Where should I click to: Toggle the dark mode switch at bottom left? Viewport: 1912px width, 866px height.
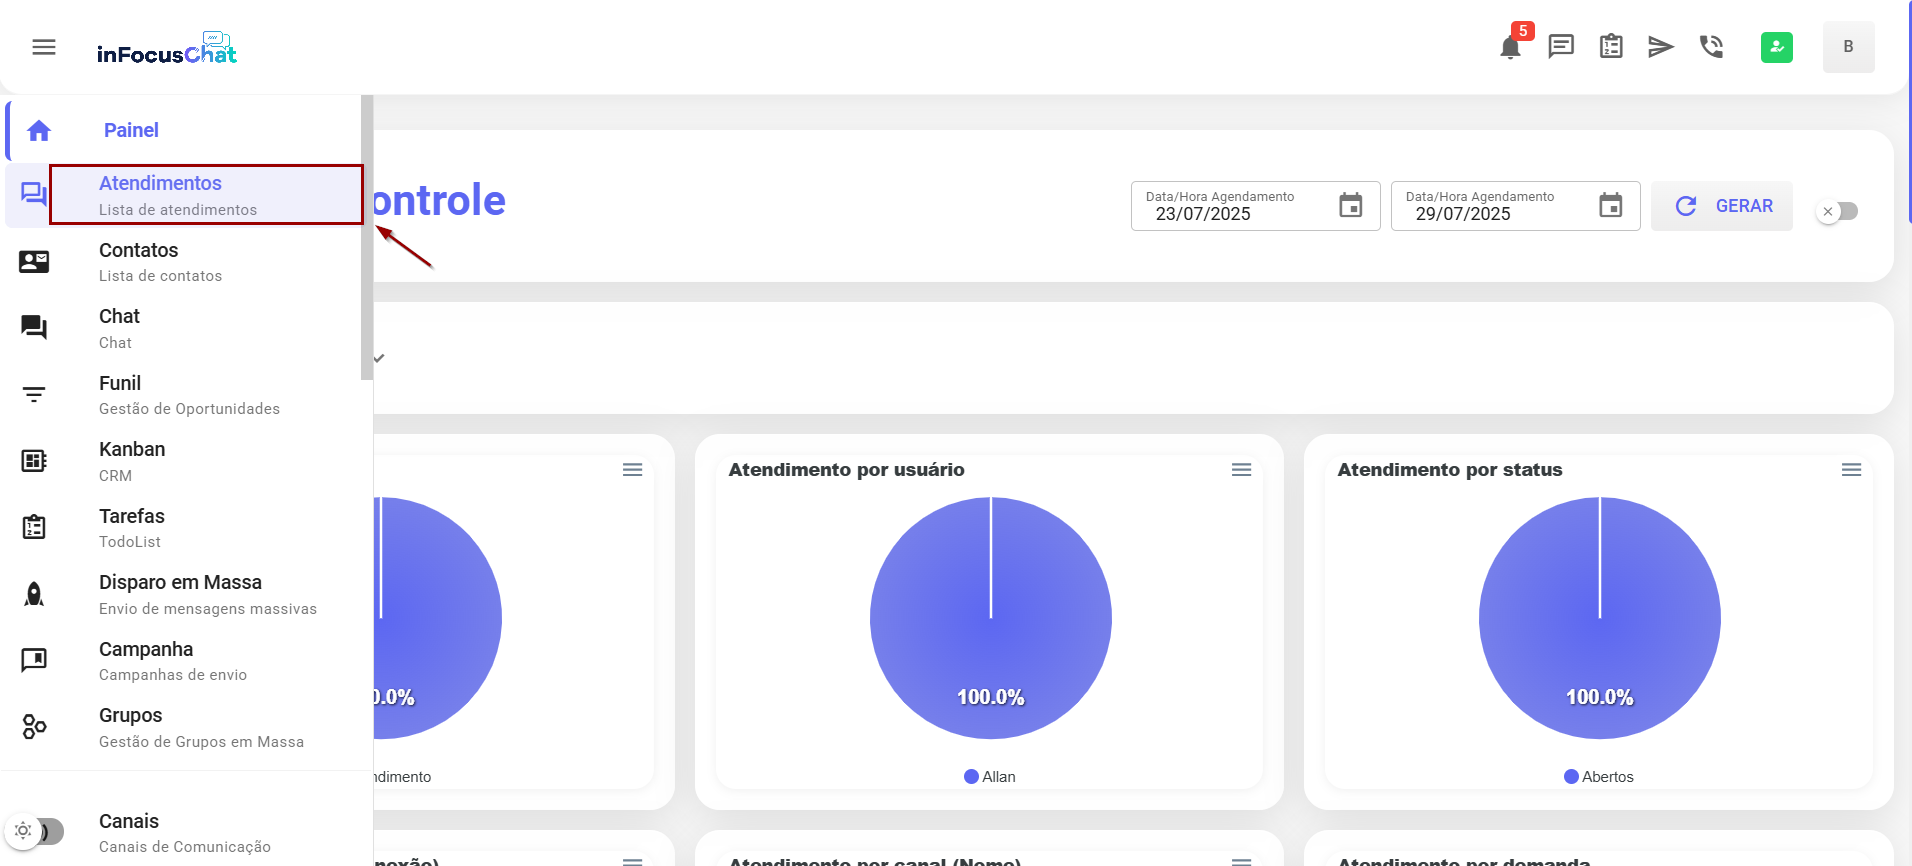(35, 831)
